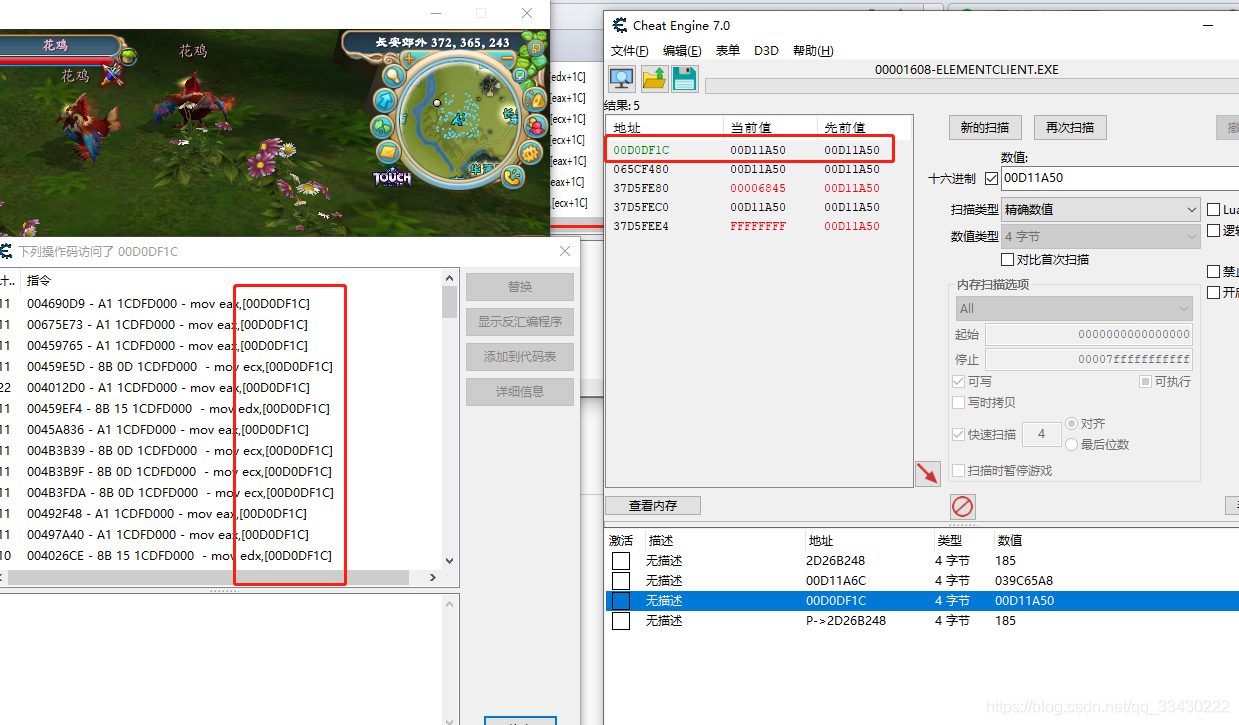This screenshot has height=725, width=1239.
Task: Open the 数值类型 dropdown (4 字节)
Action: (x=1100, y=237)
